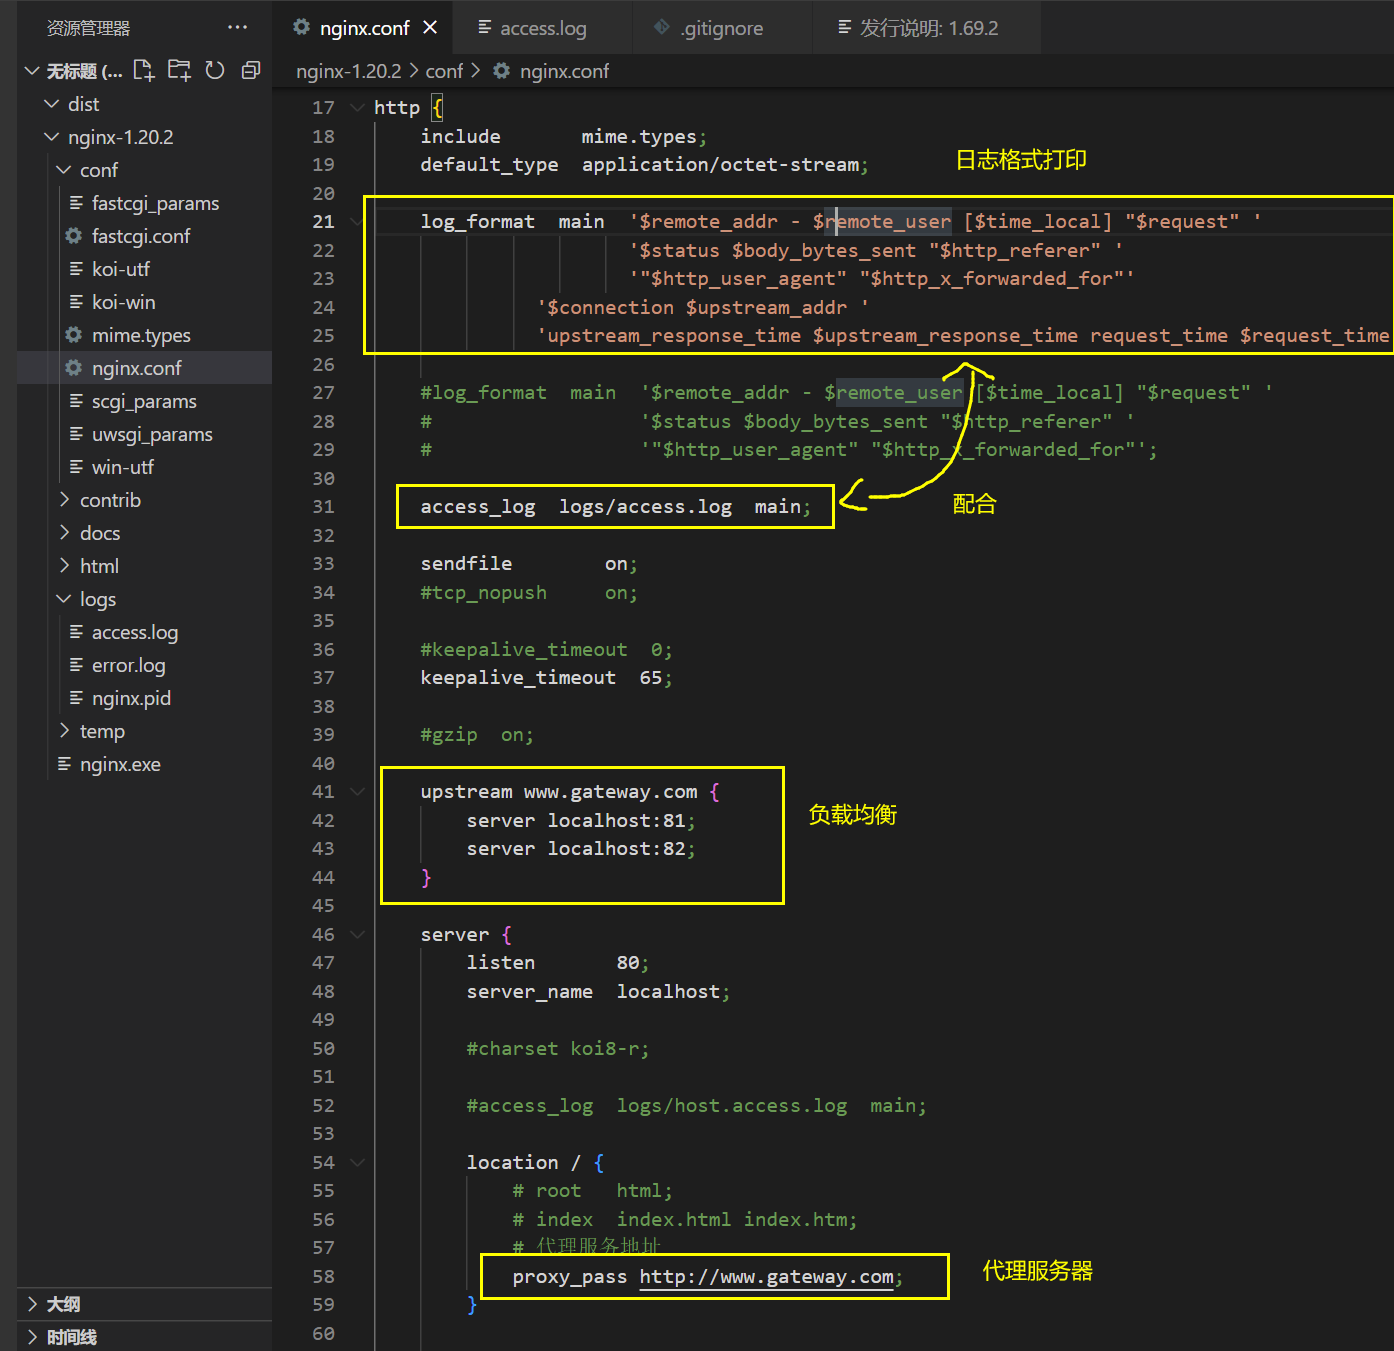Screen dimensions: 1394x1351
Task: Close the nginx.conf tab
Action: [x=430, y=28]
